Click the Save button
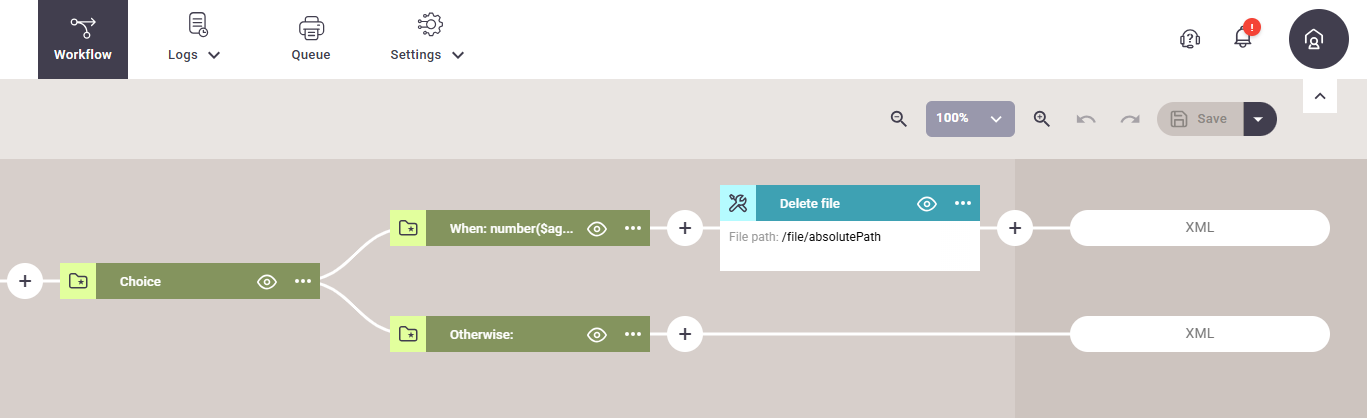Screen dimensions: 1367x418 click(x=1200, y=119)
